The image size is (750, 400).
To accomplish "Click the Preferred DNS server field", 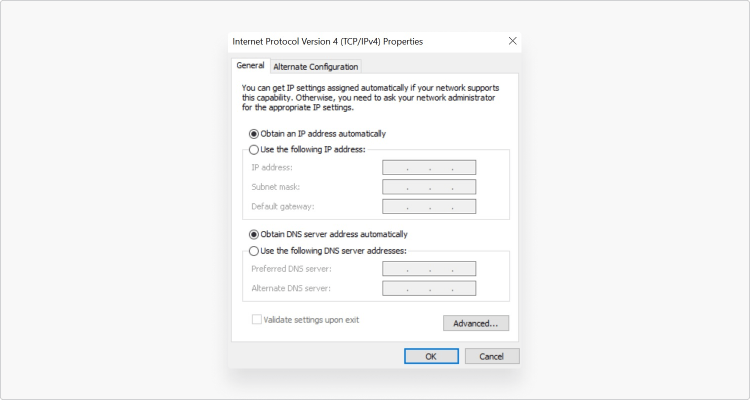I will click(429, 269).
